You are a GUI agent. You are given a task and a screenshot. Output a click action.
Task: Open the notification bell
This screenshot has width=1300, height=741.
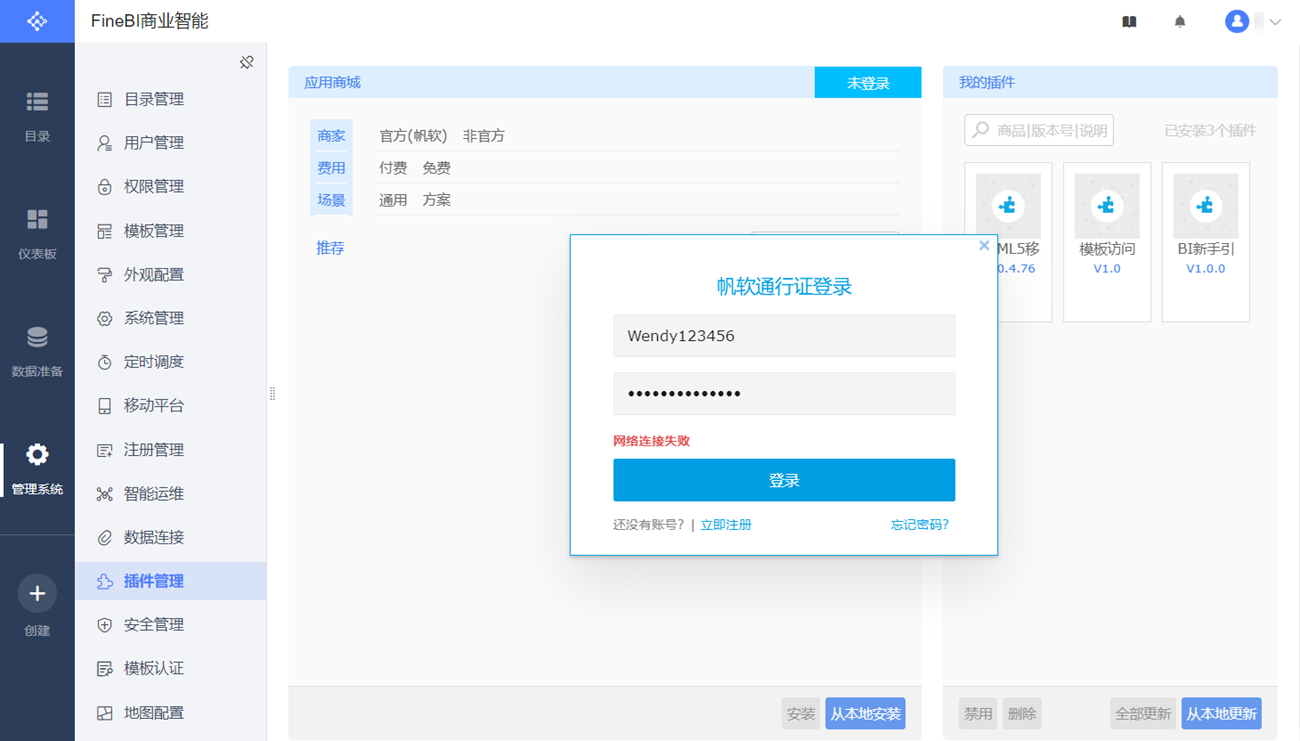coord(1180,21)
